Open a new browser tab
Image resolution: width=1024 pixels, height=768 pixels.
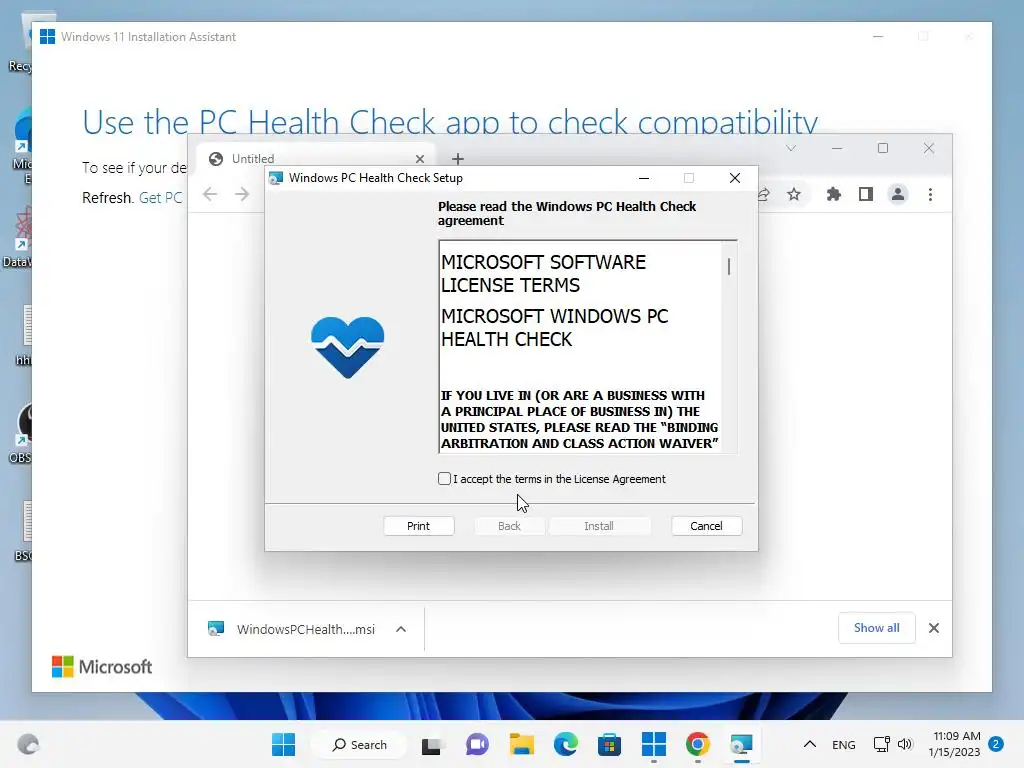pyautogui.click(x=458, y=159)
